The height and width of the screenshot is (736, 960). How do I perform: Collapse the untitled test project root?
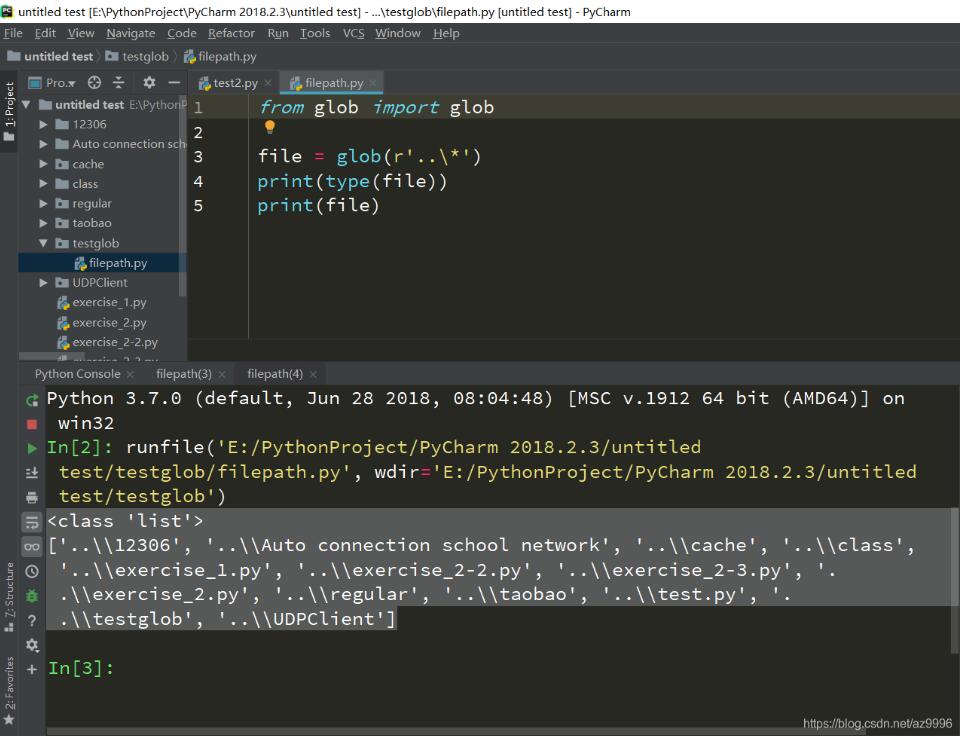tap(25, 104)
